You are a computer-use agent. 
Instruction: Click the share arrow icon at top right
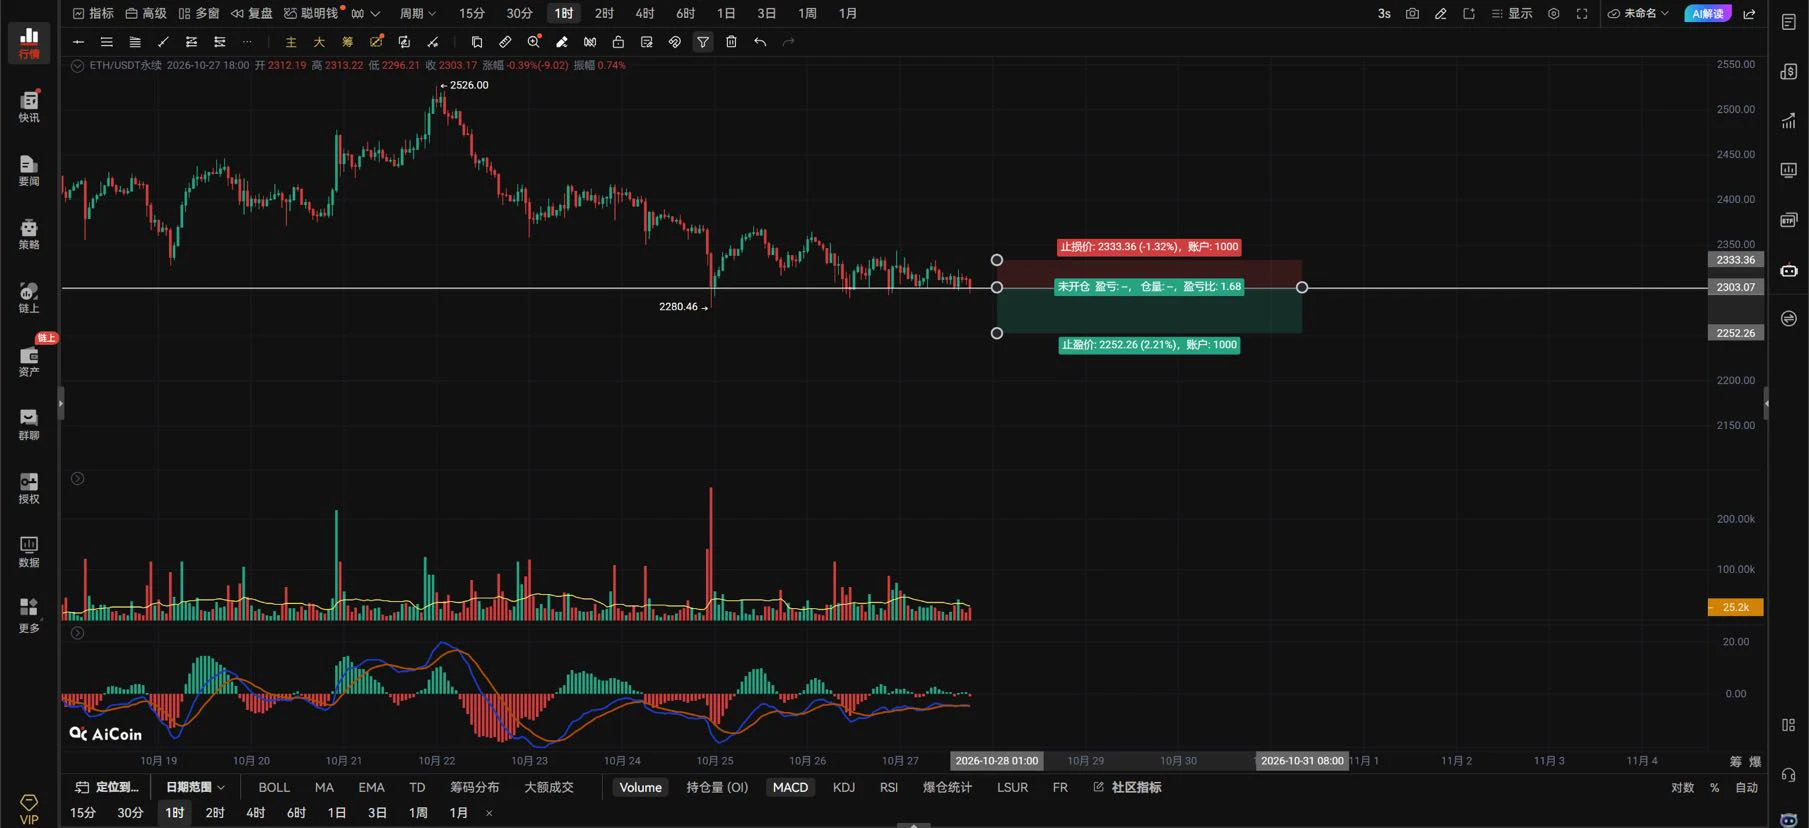(x=1749, y=14)
